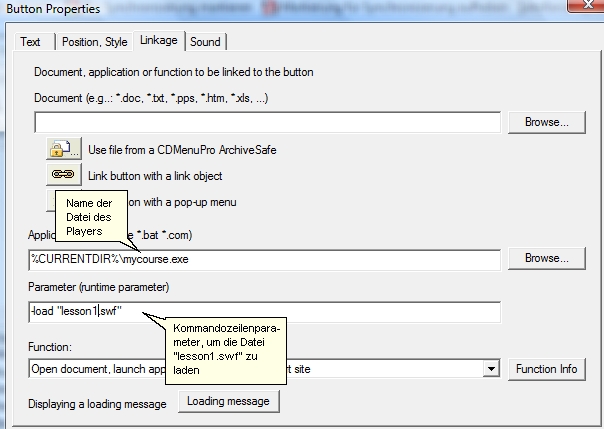604x429 pixels.
Task: Click the CDMenuPro ArchiveSafe lock icon button
Action: 64,149
